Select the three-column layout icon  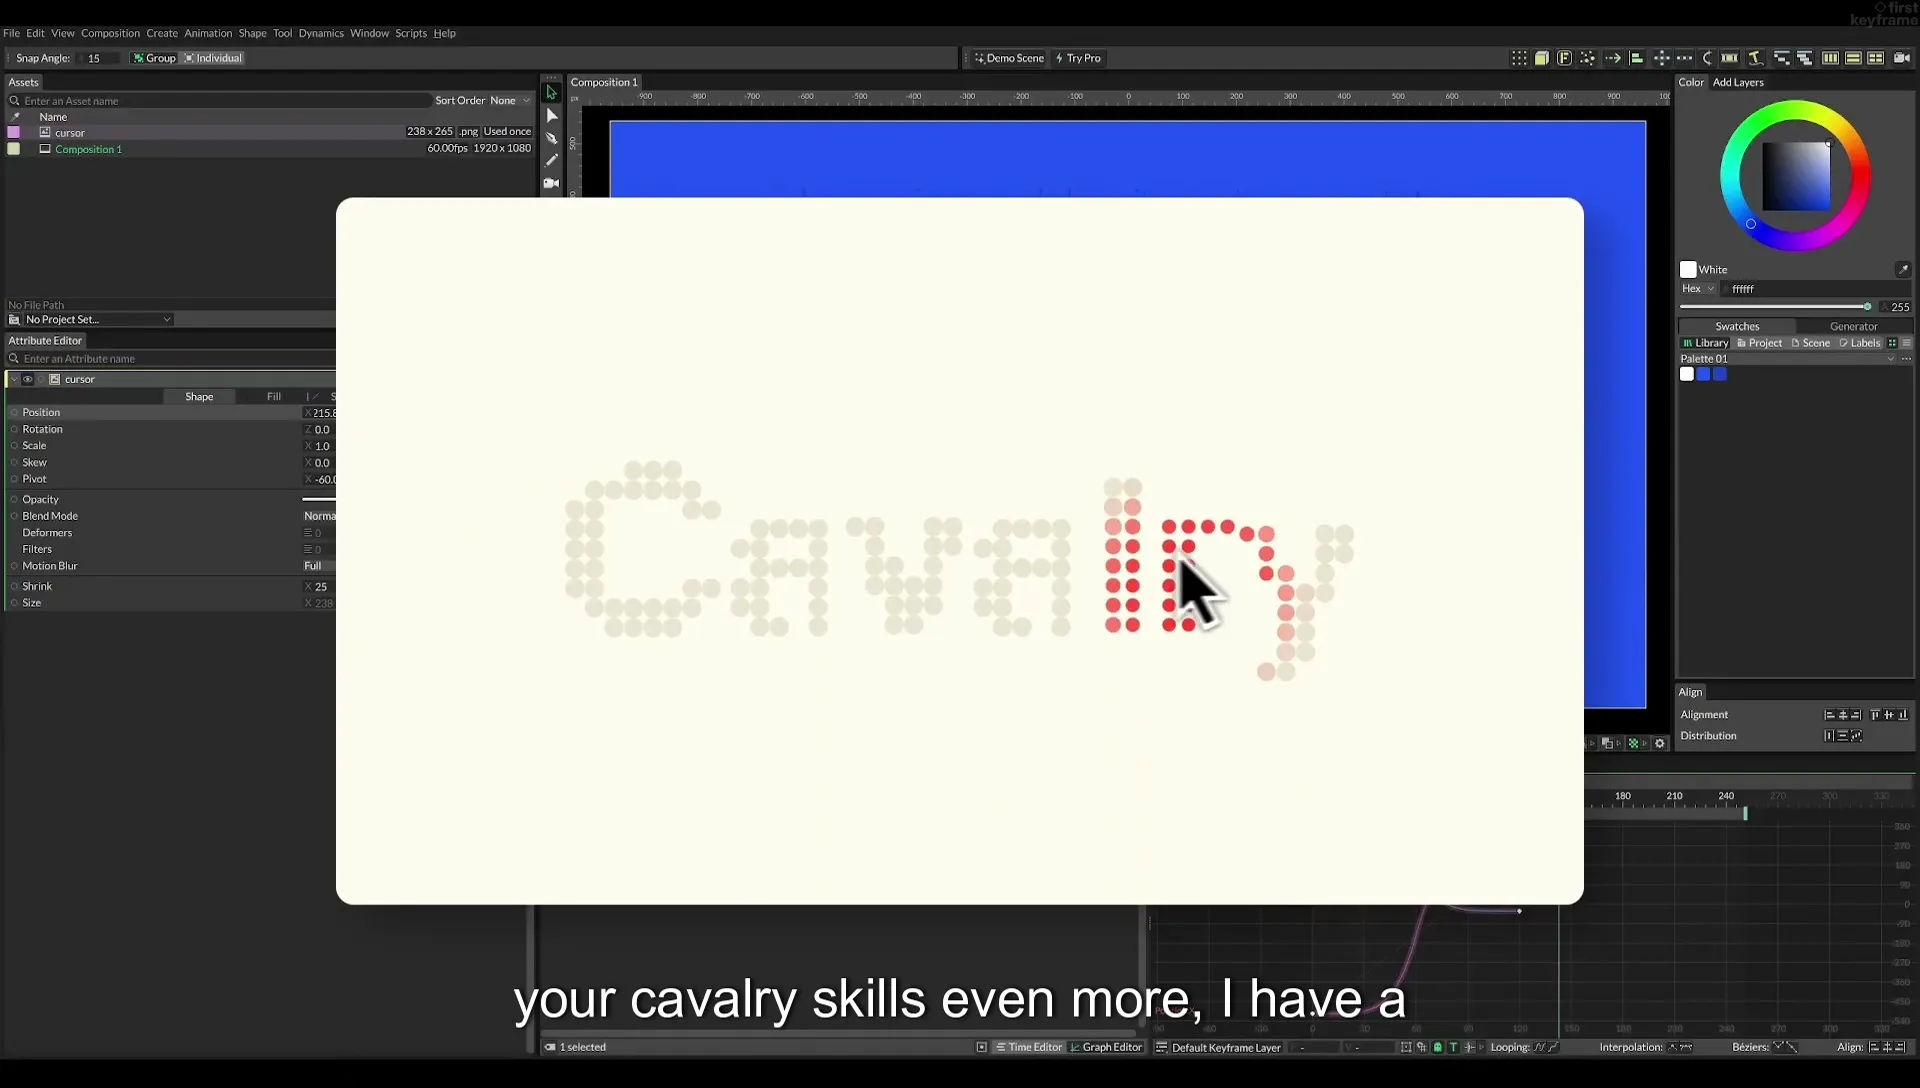(x=1830, y=58)
